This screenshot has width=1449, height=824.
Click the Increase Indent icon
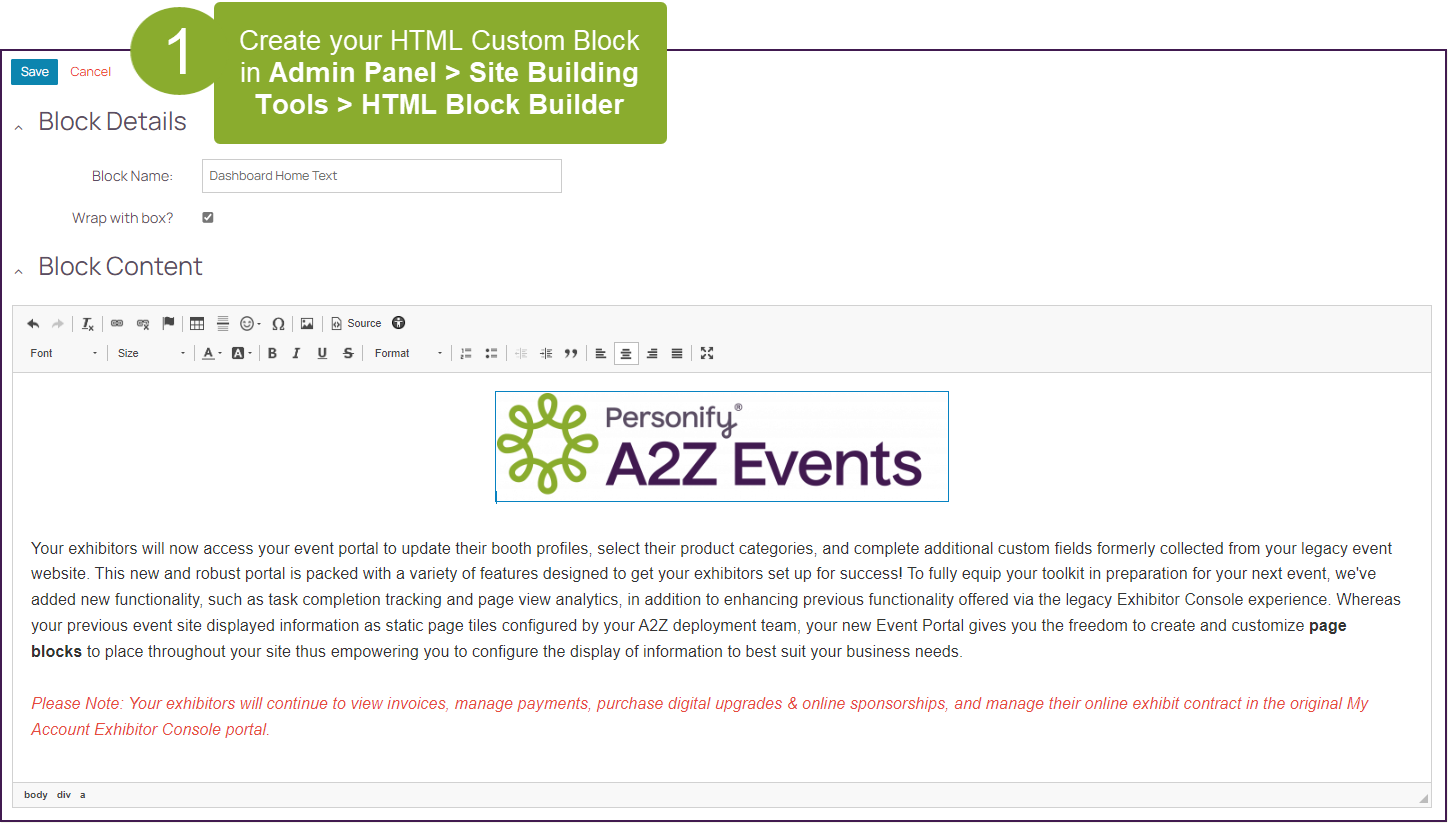(546, 354)
